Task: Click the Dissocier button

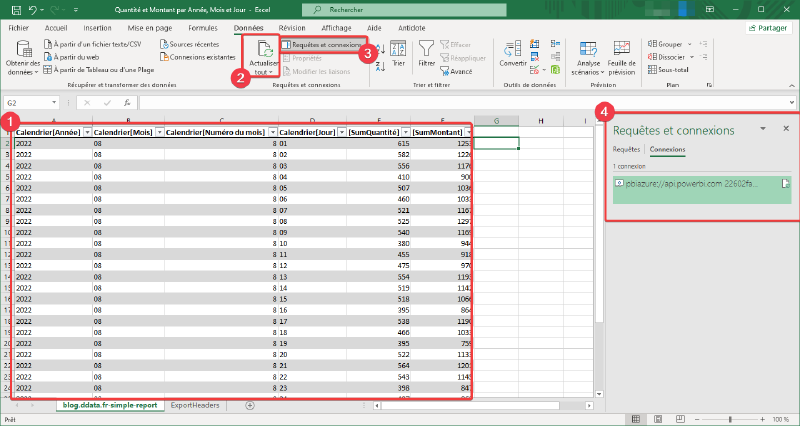Action: (666, 57)
